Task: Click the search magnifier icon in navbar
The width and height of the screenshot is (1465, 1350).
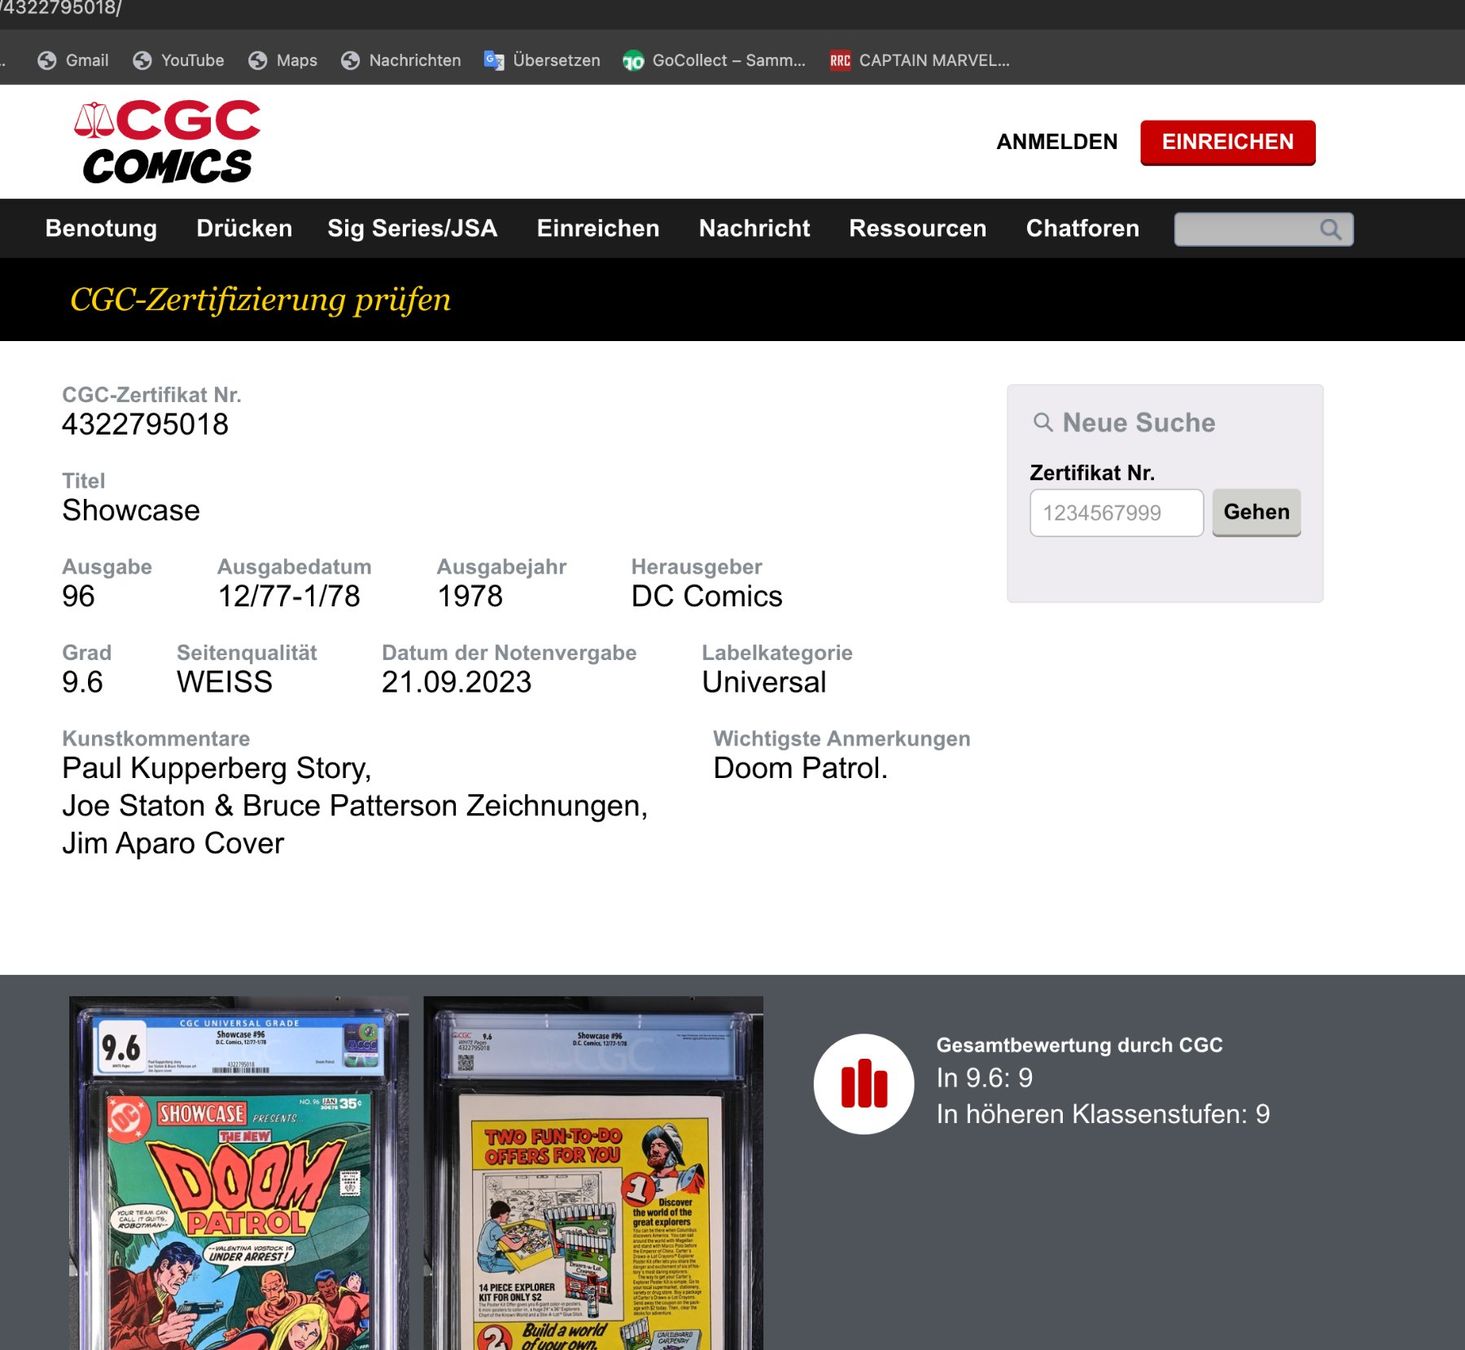Action: [x=1330, y=229]
